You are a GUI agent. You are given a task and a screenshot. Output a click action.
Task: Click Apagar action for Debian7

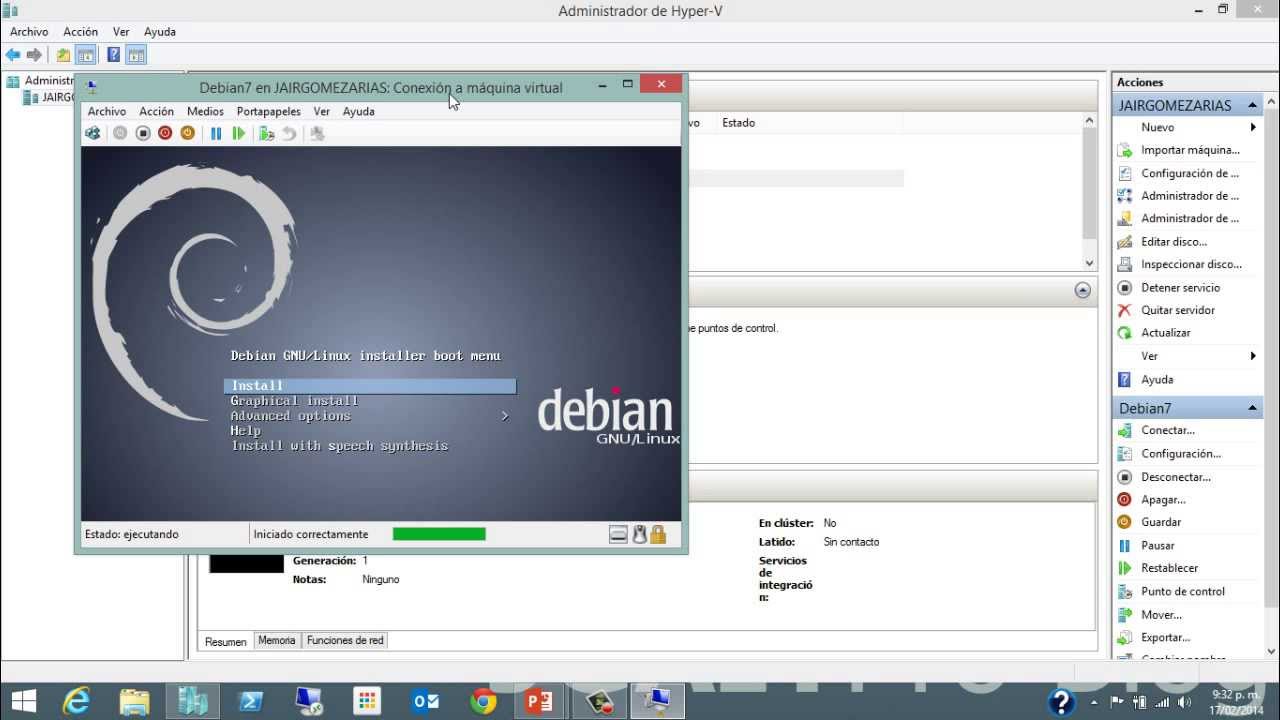tap(1163, 500)
